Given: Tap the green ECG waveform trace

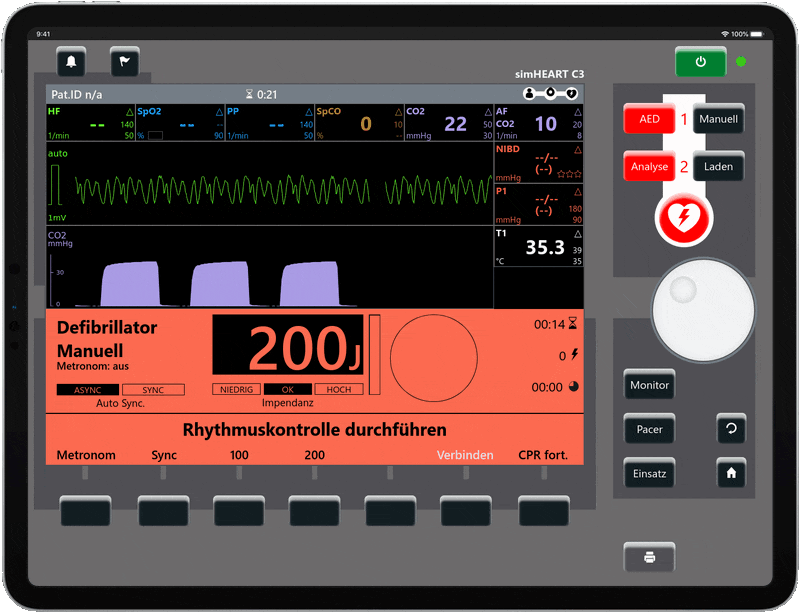Looking at the screenshot, I should pos(283,190).
